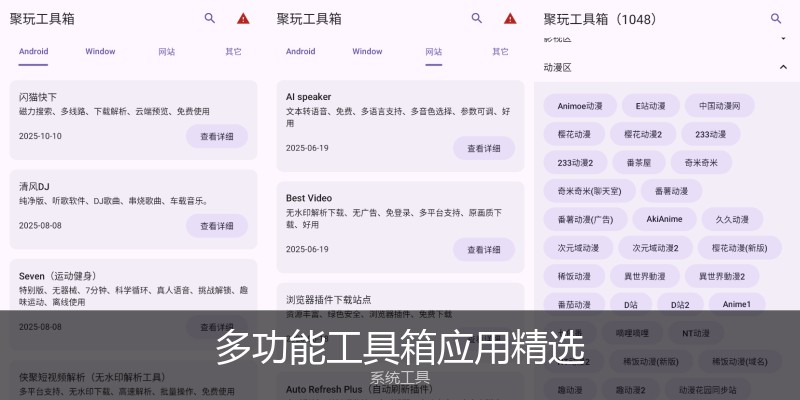The width and height of the screenshot is (800, 400).
Task: Open the E站动漫 chip
Action: pos(650,106)
